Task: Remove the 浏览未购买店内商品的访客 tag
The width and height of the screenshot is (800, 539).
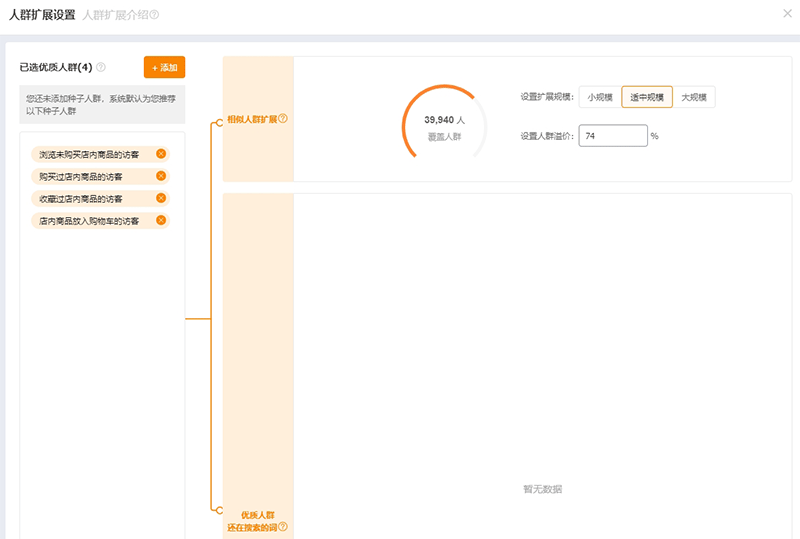Action: 161,154
